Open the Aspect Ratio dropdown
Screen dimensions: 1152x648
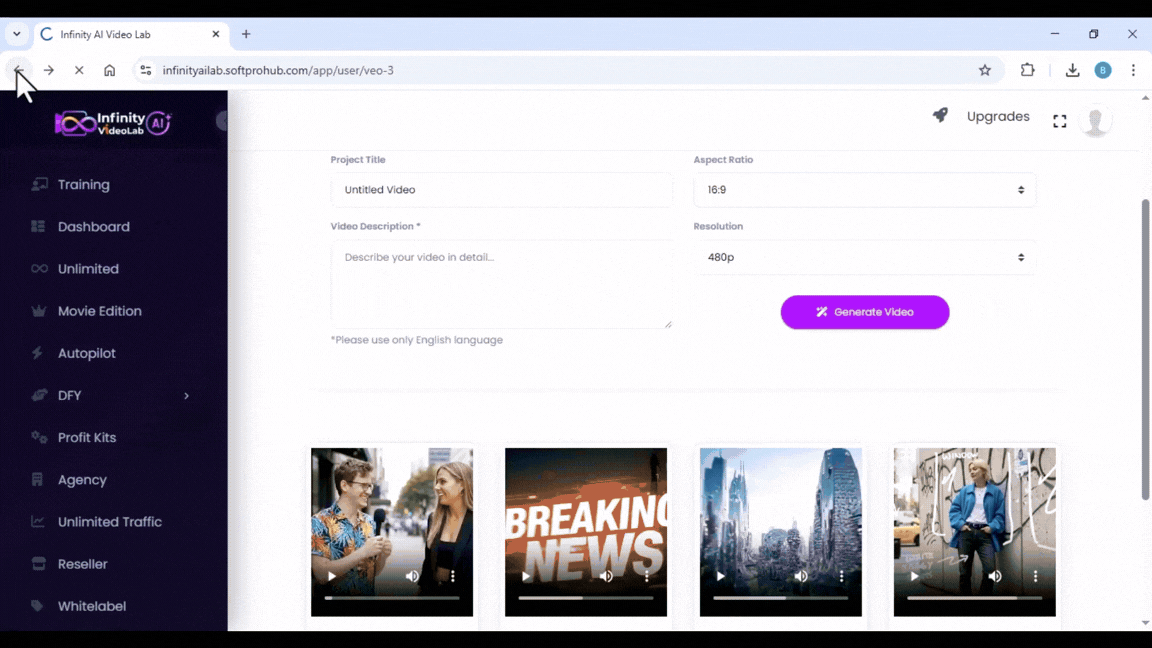click(864, 190)
